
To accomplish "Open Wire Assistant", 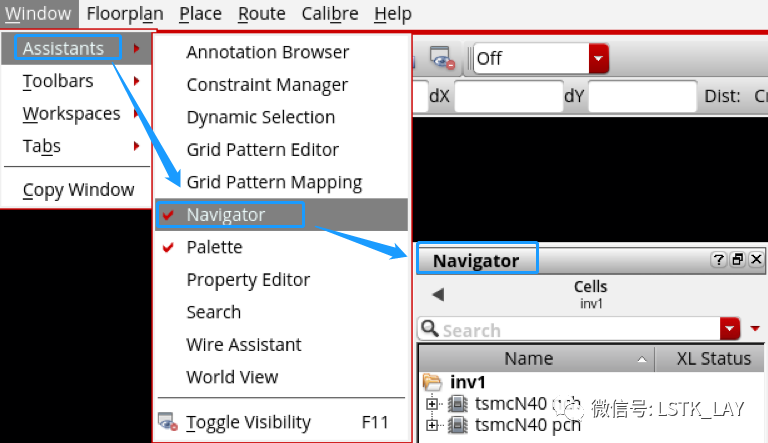I will 282,345.
